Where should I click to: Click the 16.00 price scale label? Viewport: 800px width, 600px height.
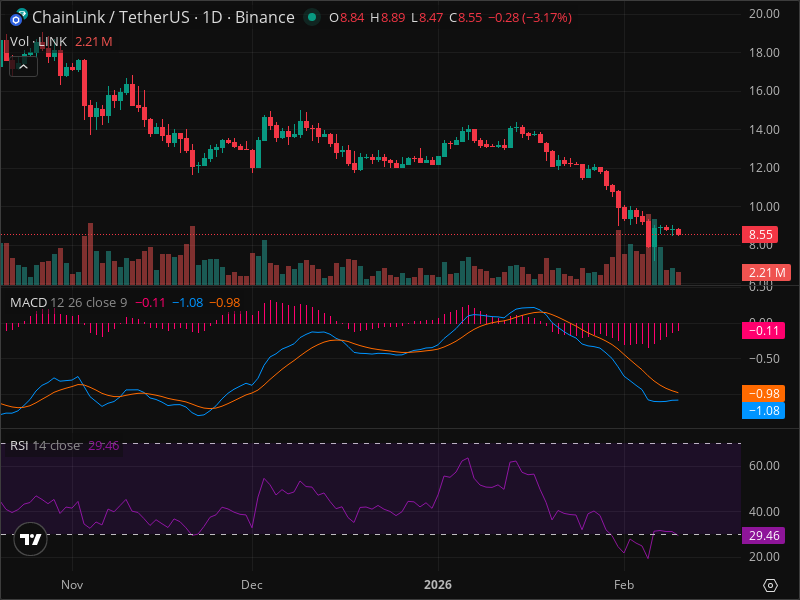coord(764,91)
